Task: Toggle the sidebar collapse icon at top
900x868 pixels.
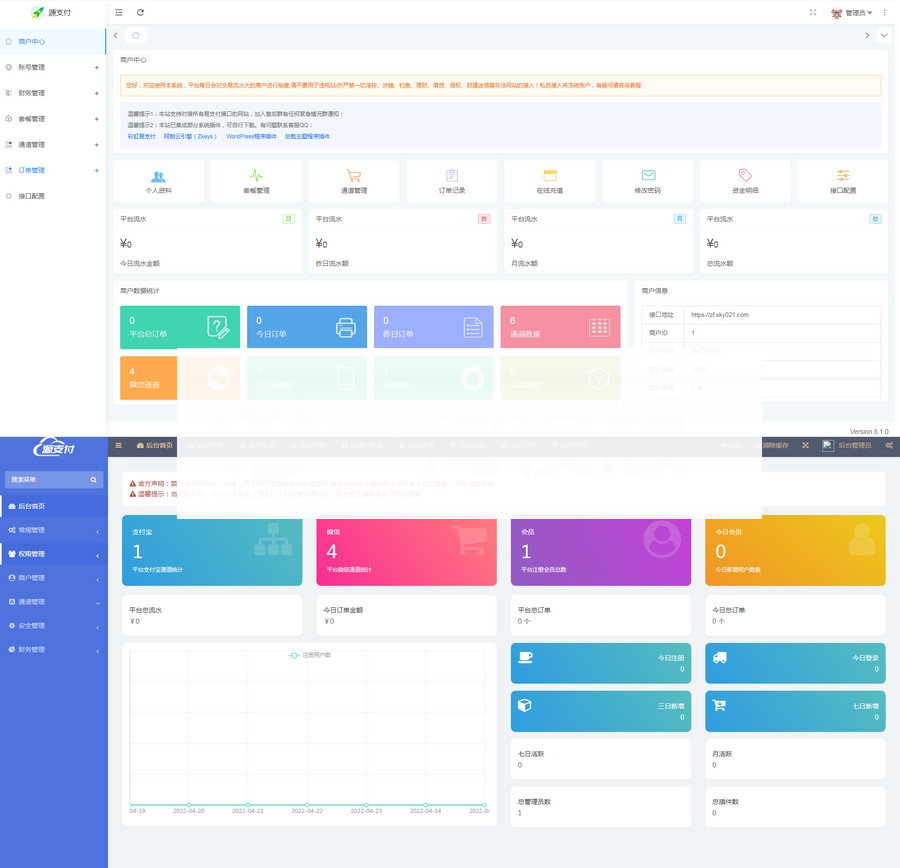Action: coord(119,12)
